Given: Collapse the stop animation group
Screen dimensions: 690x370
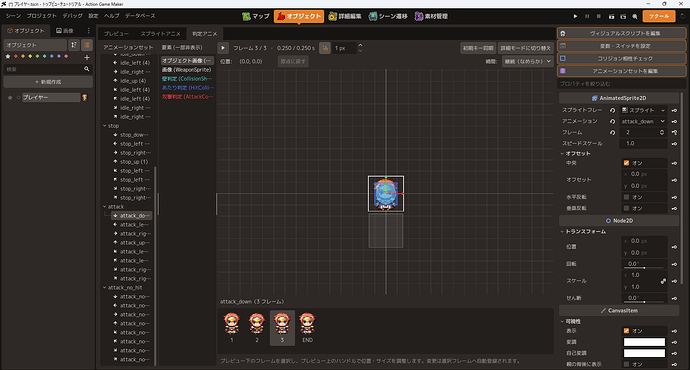Looking at the screenshot, I should pyautogui.click(x=105, y=126).
